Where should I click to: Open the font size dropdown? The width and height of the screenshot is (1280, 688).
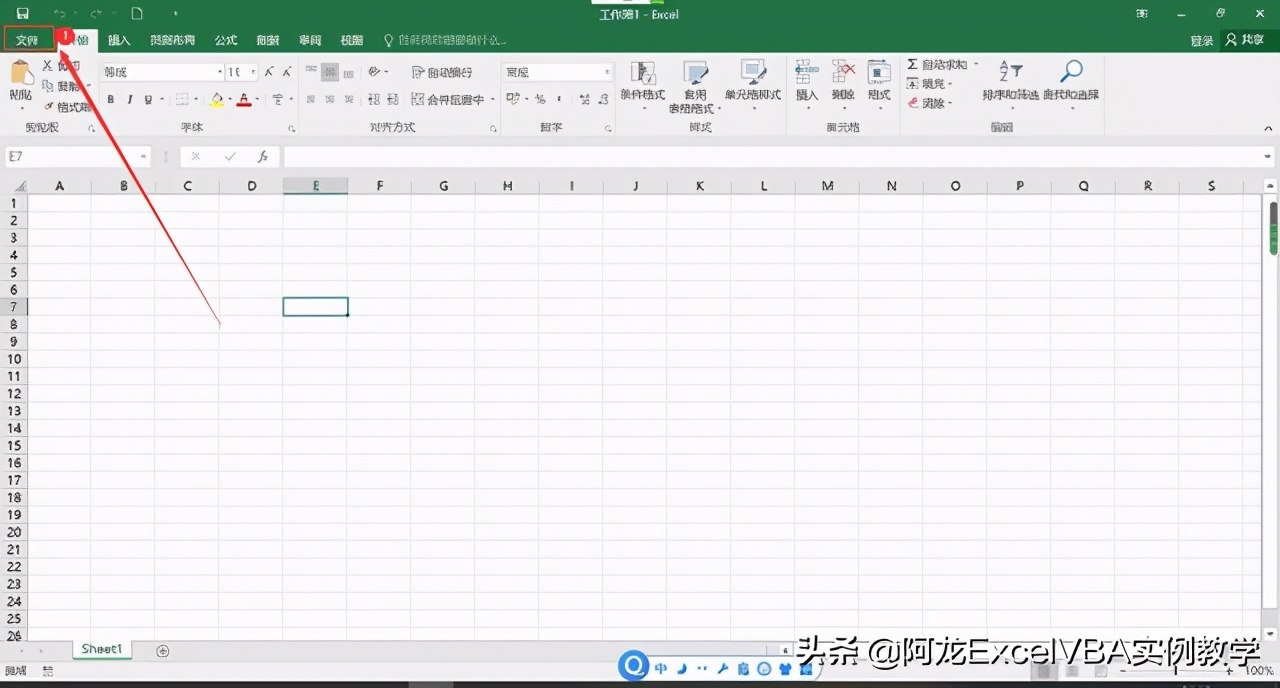coord(254,72)
